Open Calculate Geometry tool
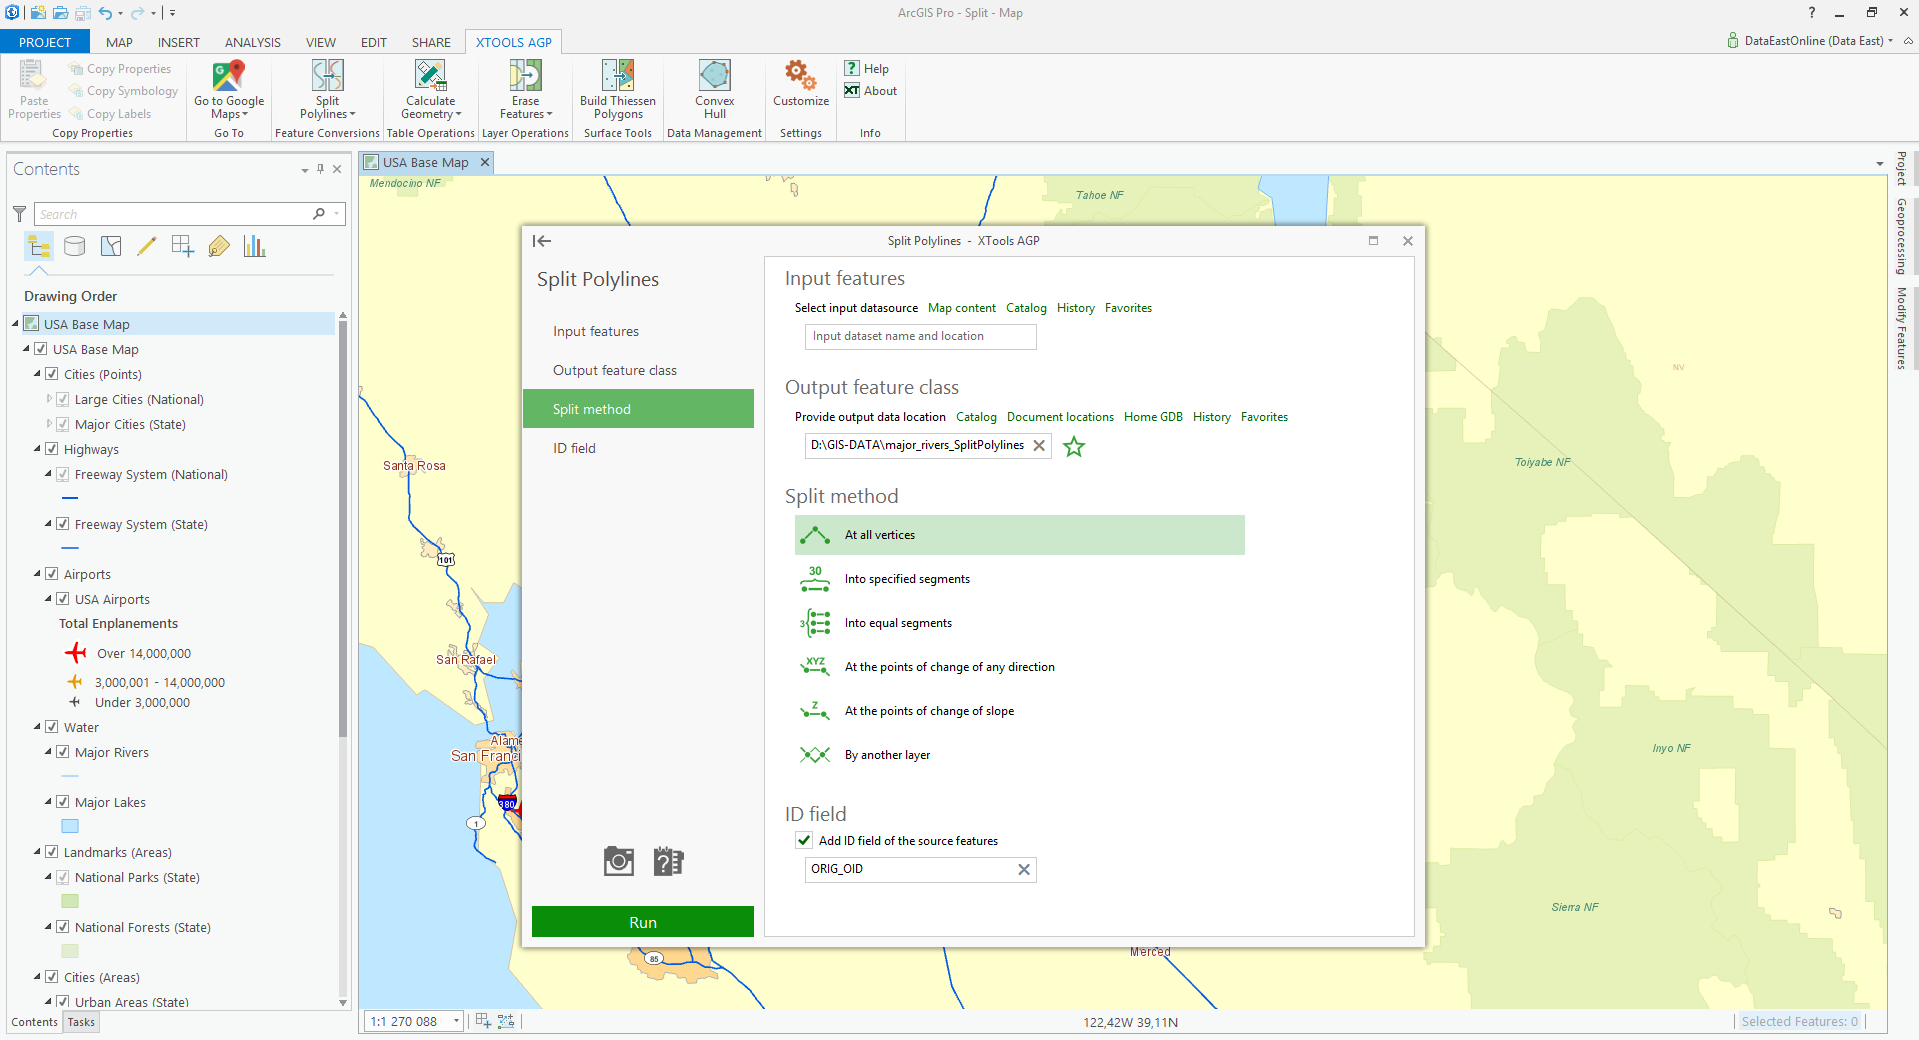This screenshot has height=1040, width=1919. click(431, 90)
